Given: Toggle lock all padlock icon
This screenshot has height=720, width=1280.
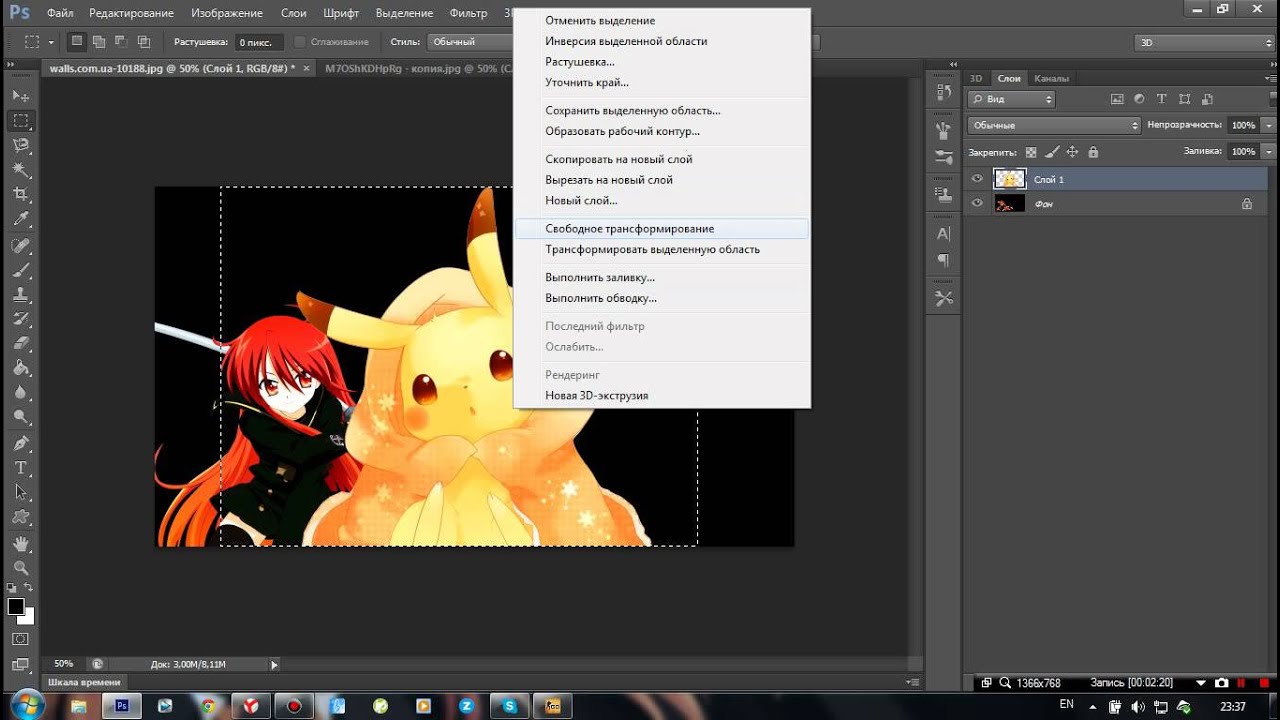Looking at the screenshot, I should (x=1093, y=152).
